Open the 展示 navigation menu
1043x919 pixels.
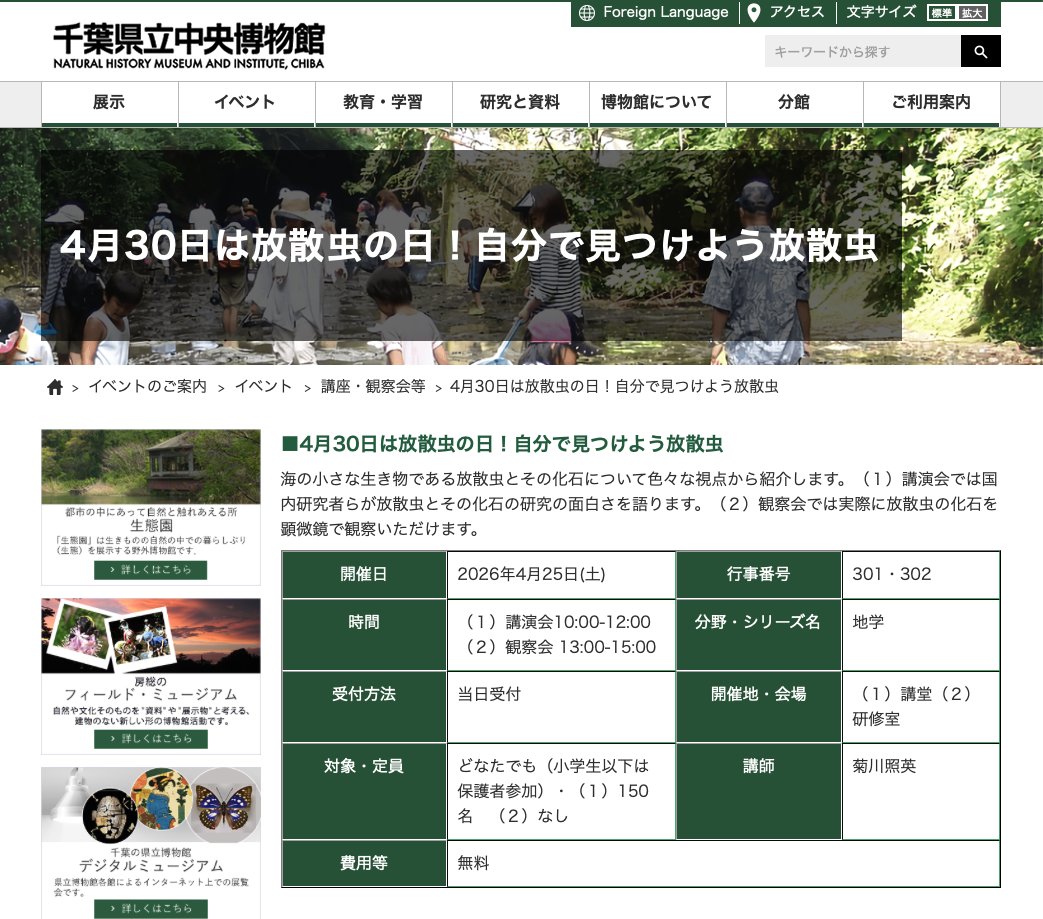coord(108,102)
